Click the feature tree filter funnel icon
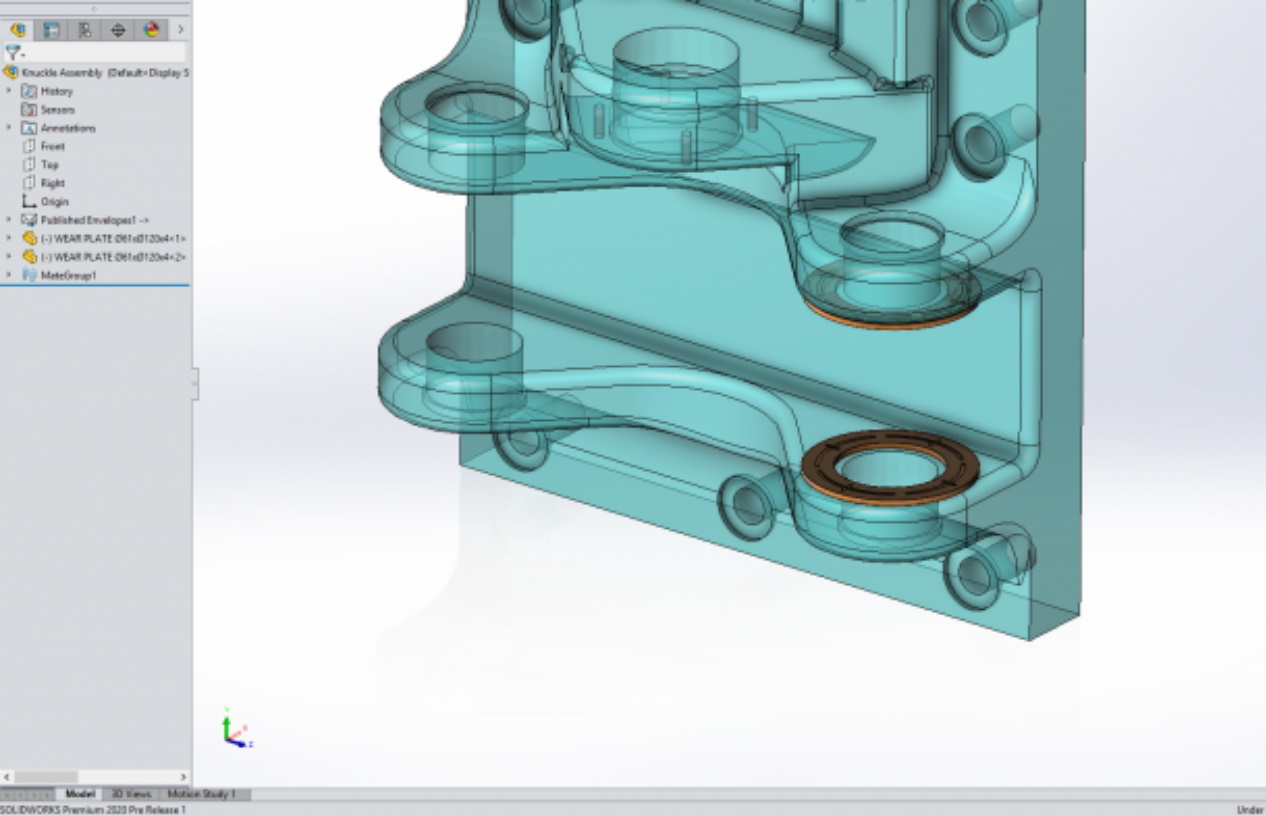The image size is (1266, 816). coord(13,52)
